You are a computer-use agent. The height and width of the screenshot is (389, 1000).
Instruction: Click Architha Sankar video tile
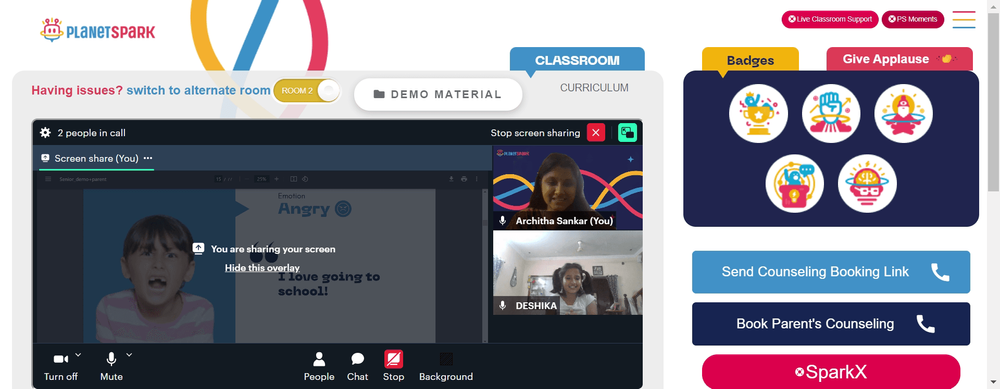coord(568,187)
